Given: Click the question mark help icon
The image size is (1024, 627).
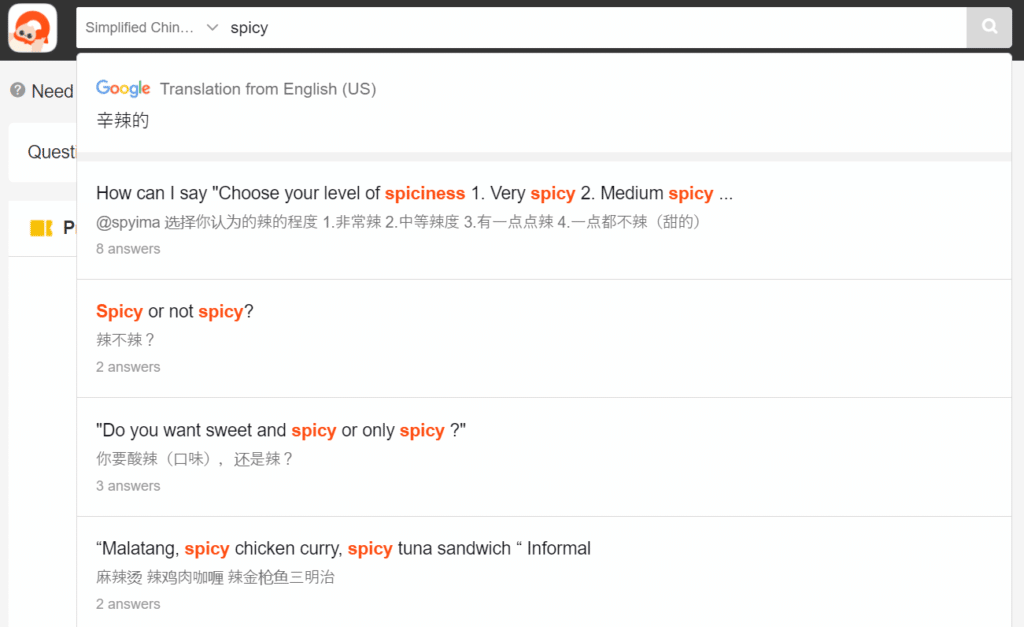Looking at the screenshot, I should (17, 90).
